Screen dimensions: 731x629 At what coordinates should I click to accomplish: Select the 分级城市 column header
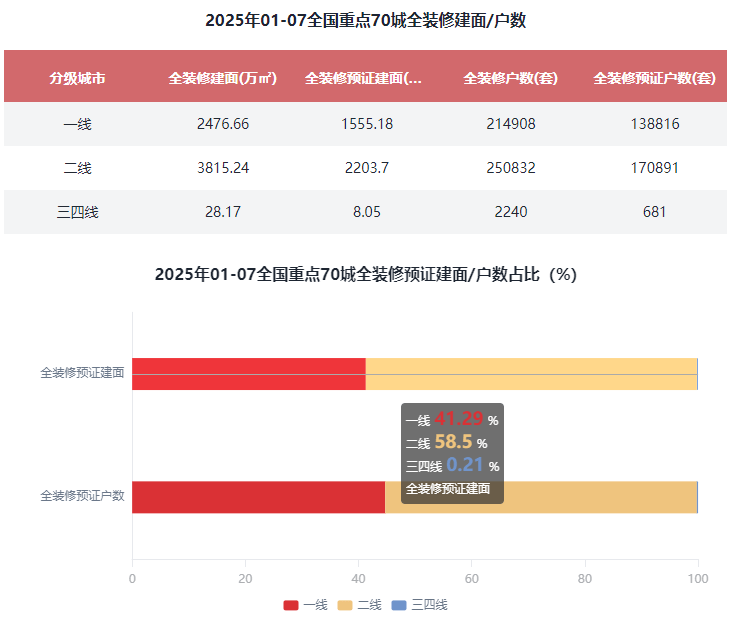pyautogui.click(x=77, y=77)
